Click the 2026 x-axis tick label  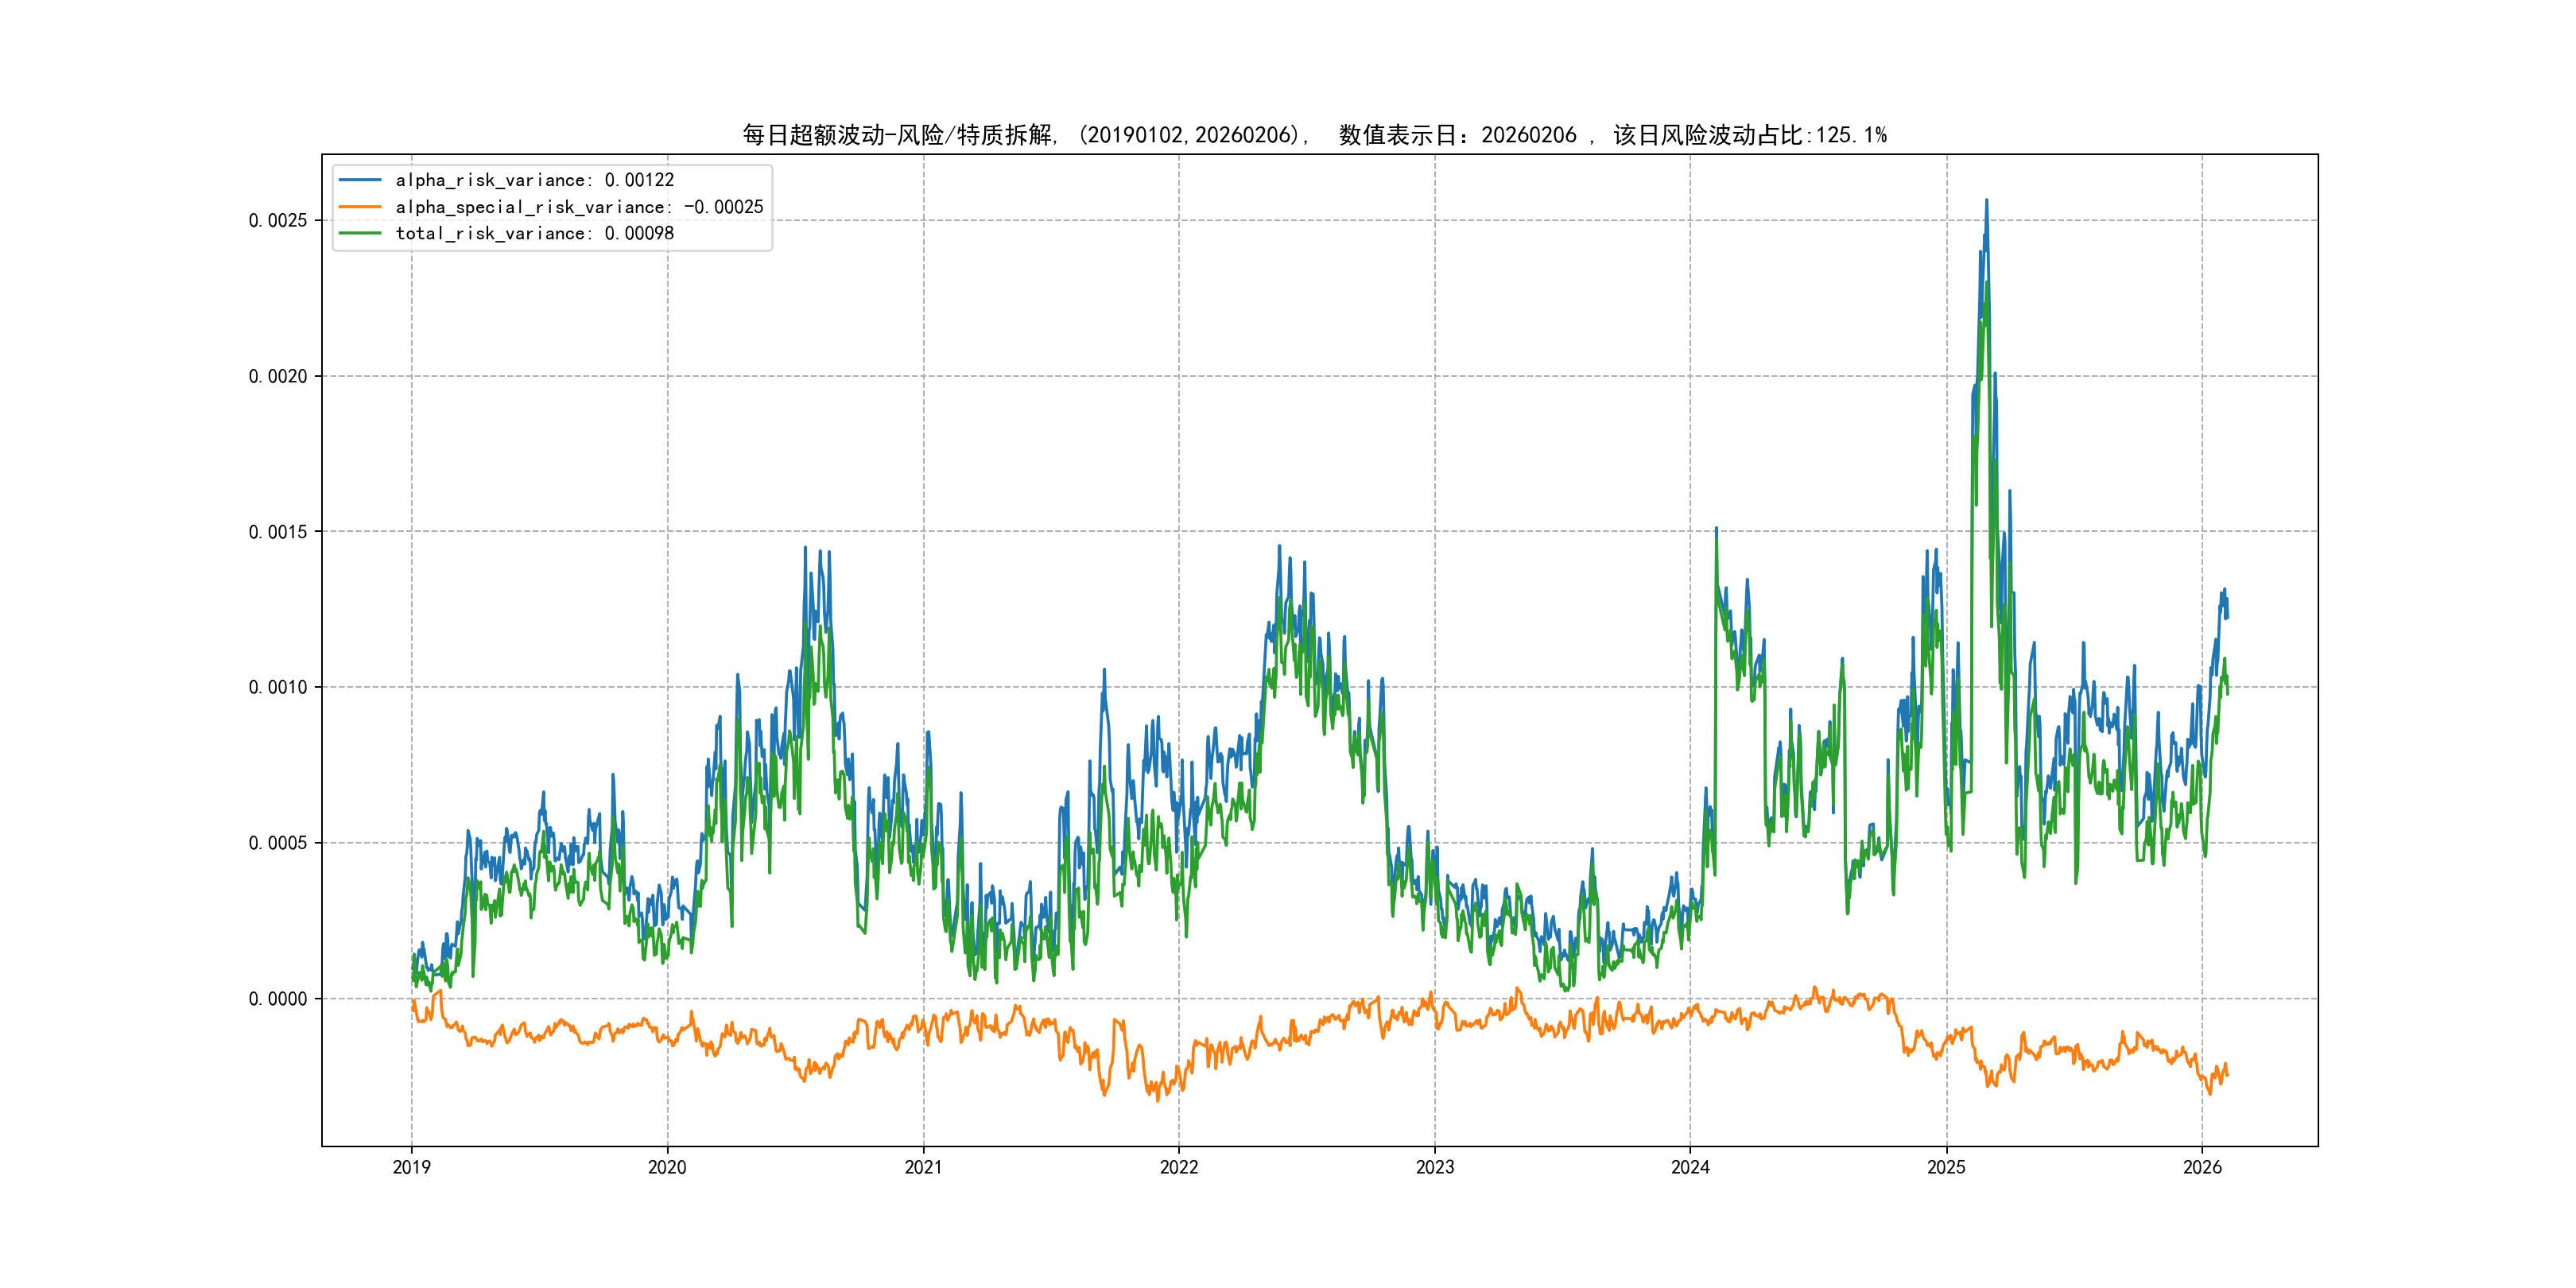[2202, 1167]
